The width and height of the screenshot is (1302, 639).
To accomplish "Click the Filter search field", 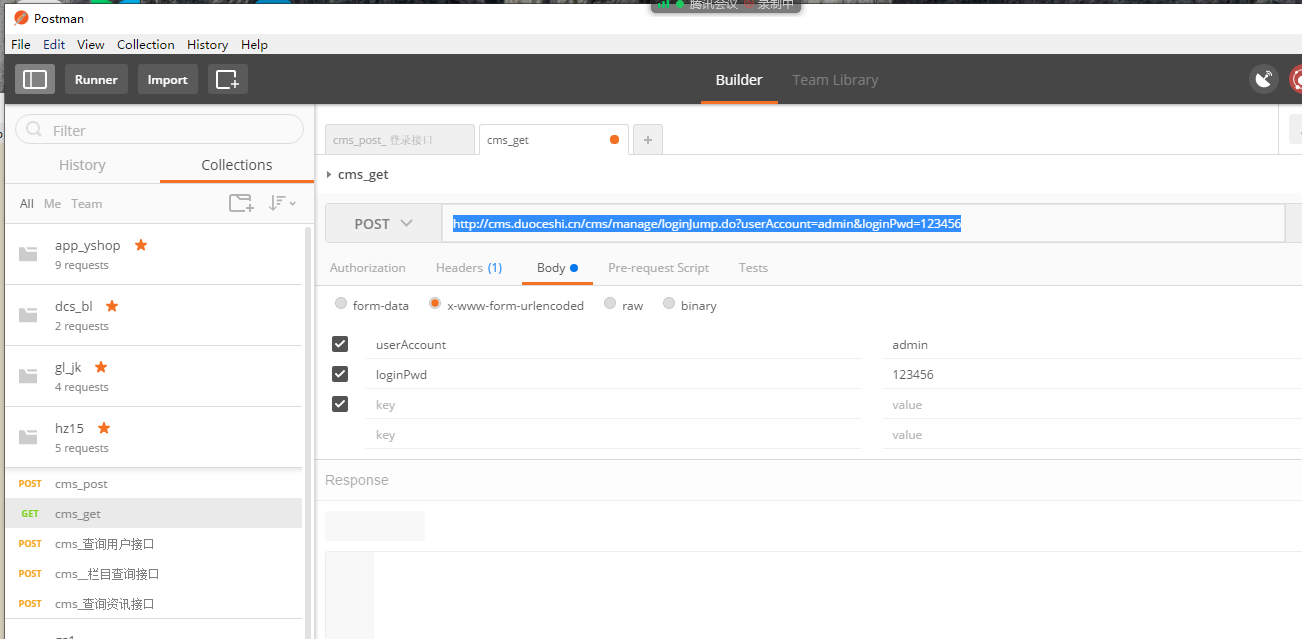I will [159, 130].
